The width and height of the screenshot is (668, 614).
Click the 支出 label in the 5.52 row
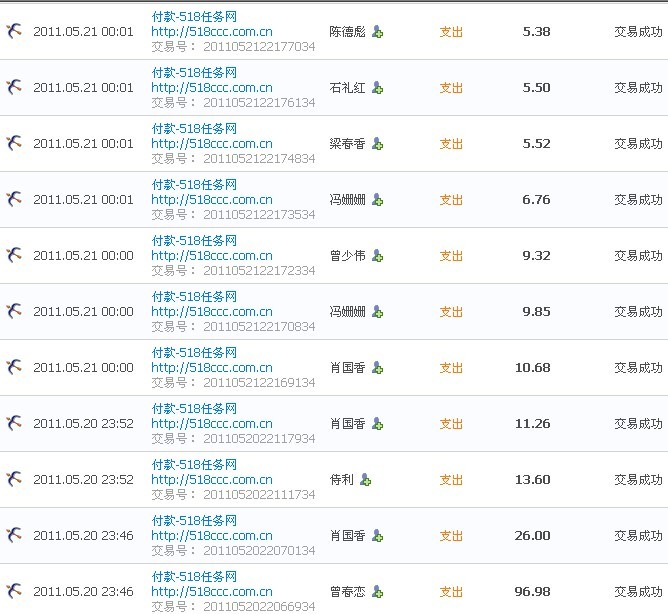coord(451,144)
